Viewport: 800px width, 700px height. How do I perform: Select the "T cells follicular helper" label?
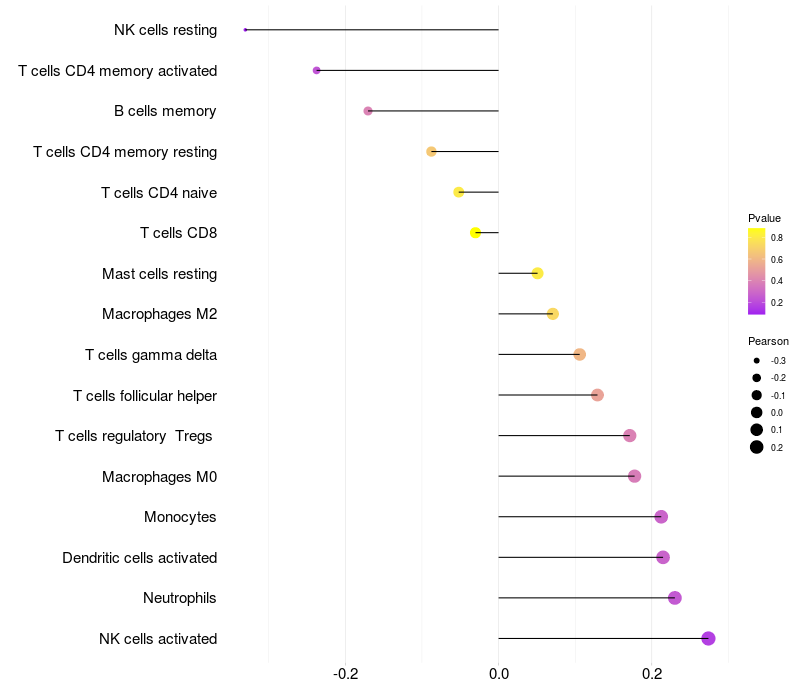145,395
